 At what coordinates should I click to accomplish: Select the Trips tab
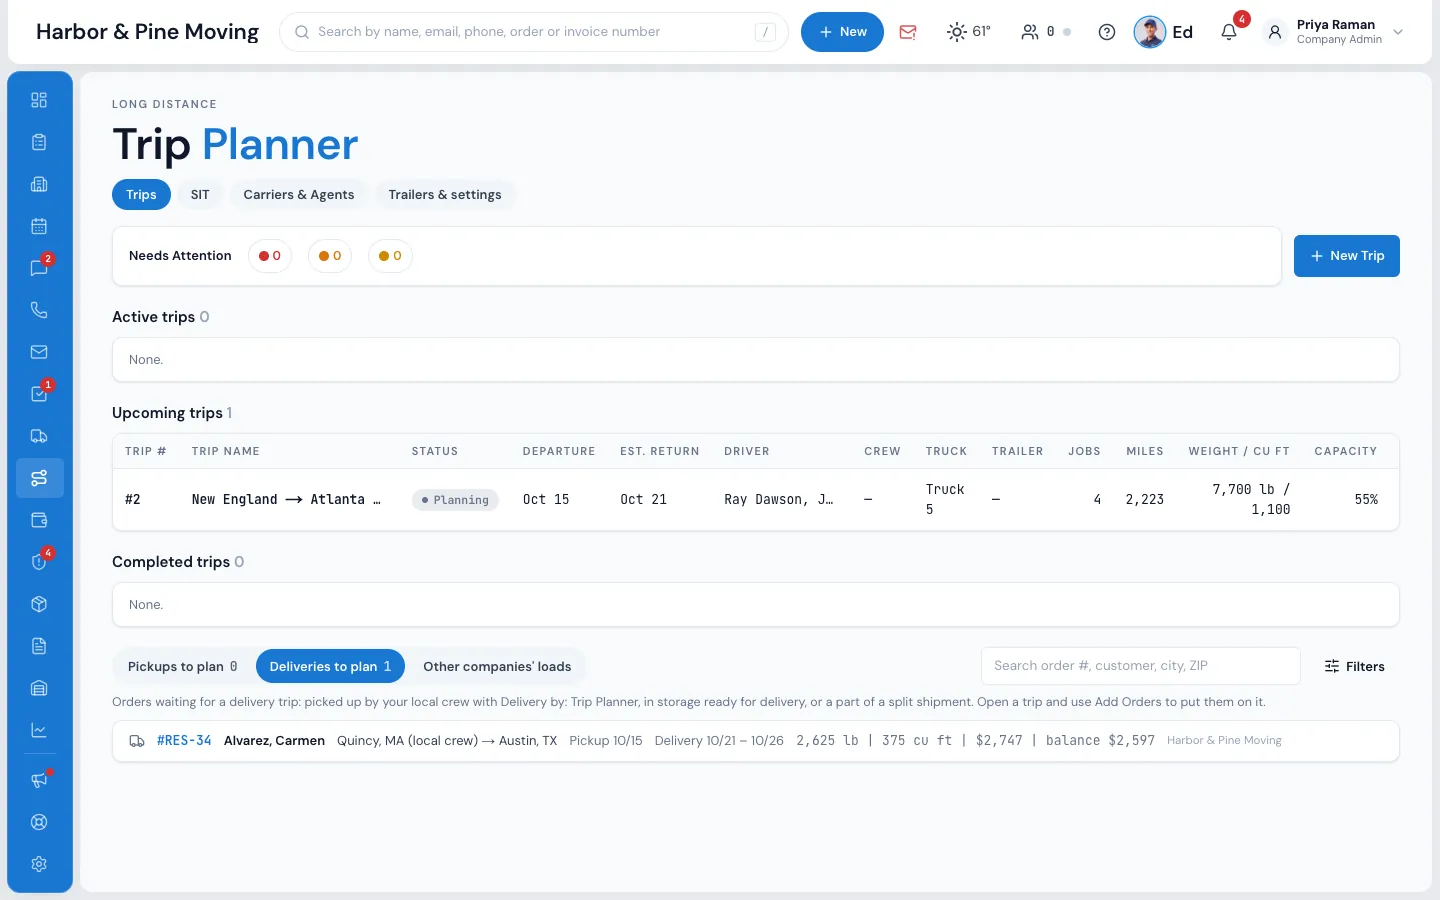(x=141, y=195)
